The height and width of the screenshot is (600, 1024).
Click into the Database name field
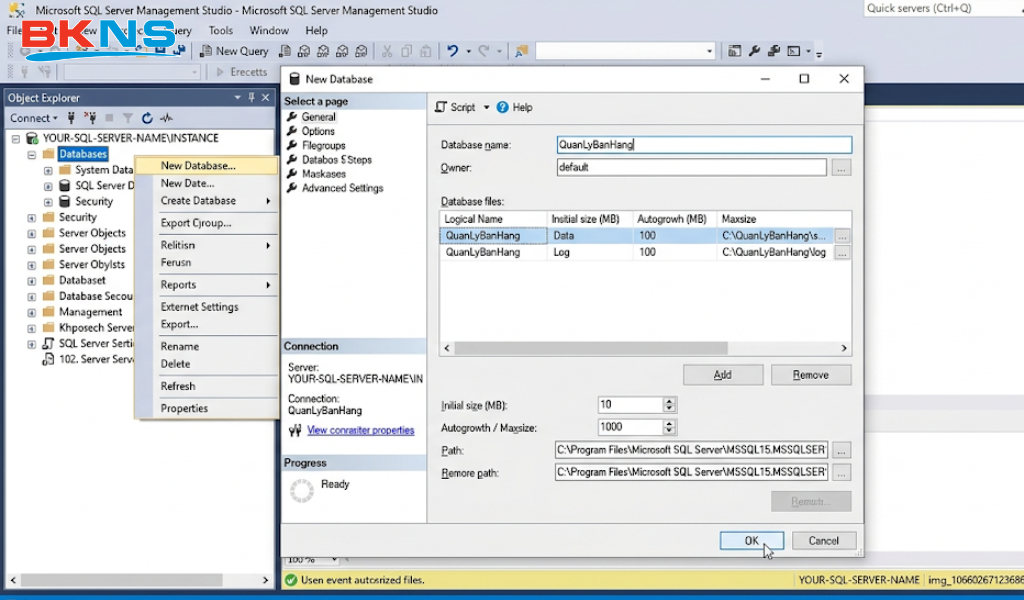click(x=704, y=145)
